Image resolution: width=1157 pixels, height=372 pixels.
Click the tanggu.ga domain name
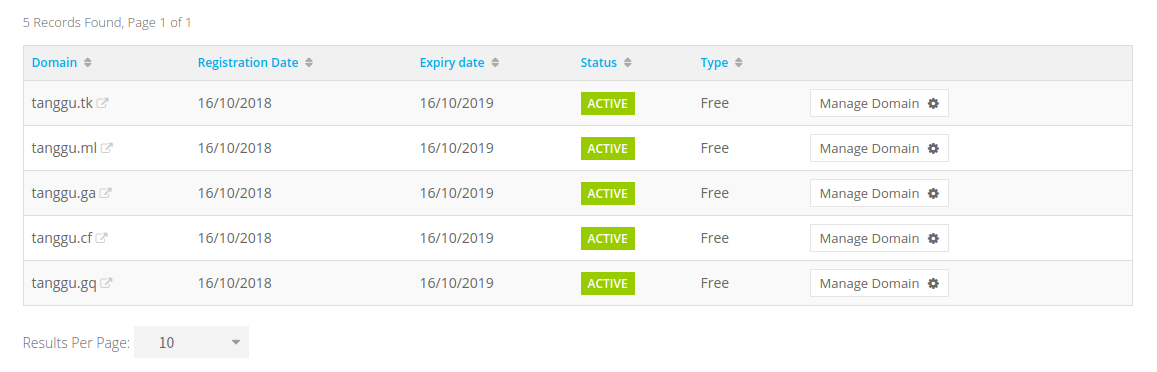[63, 193]
